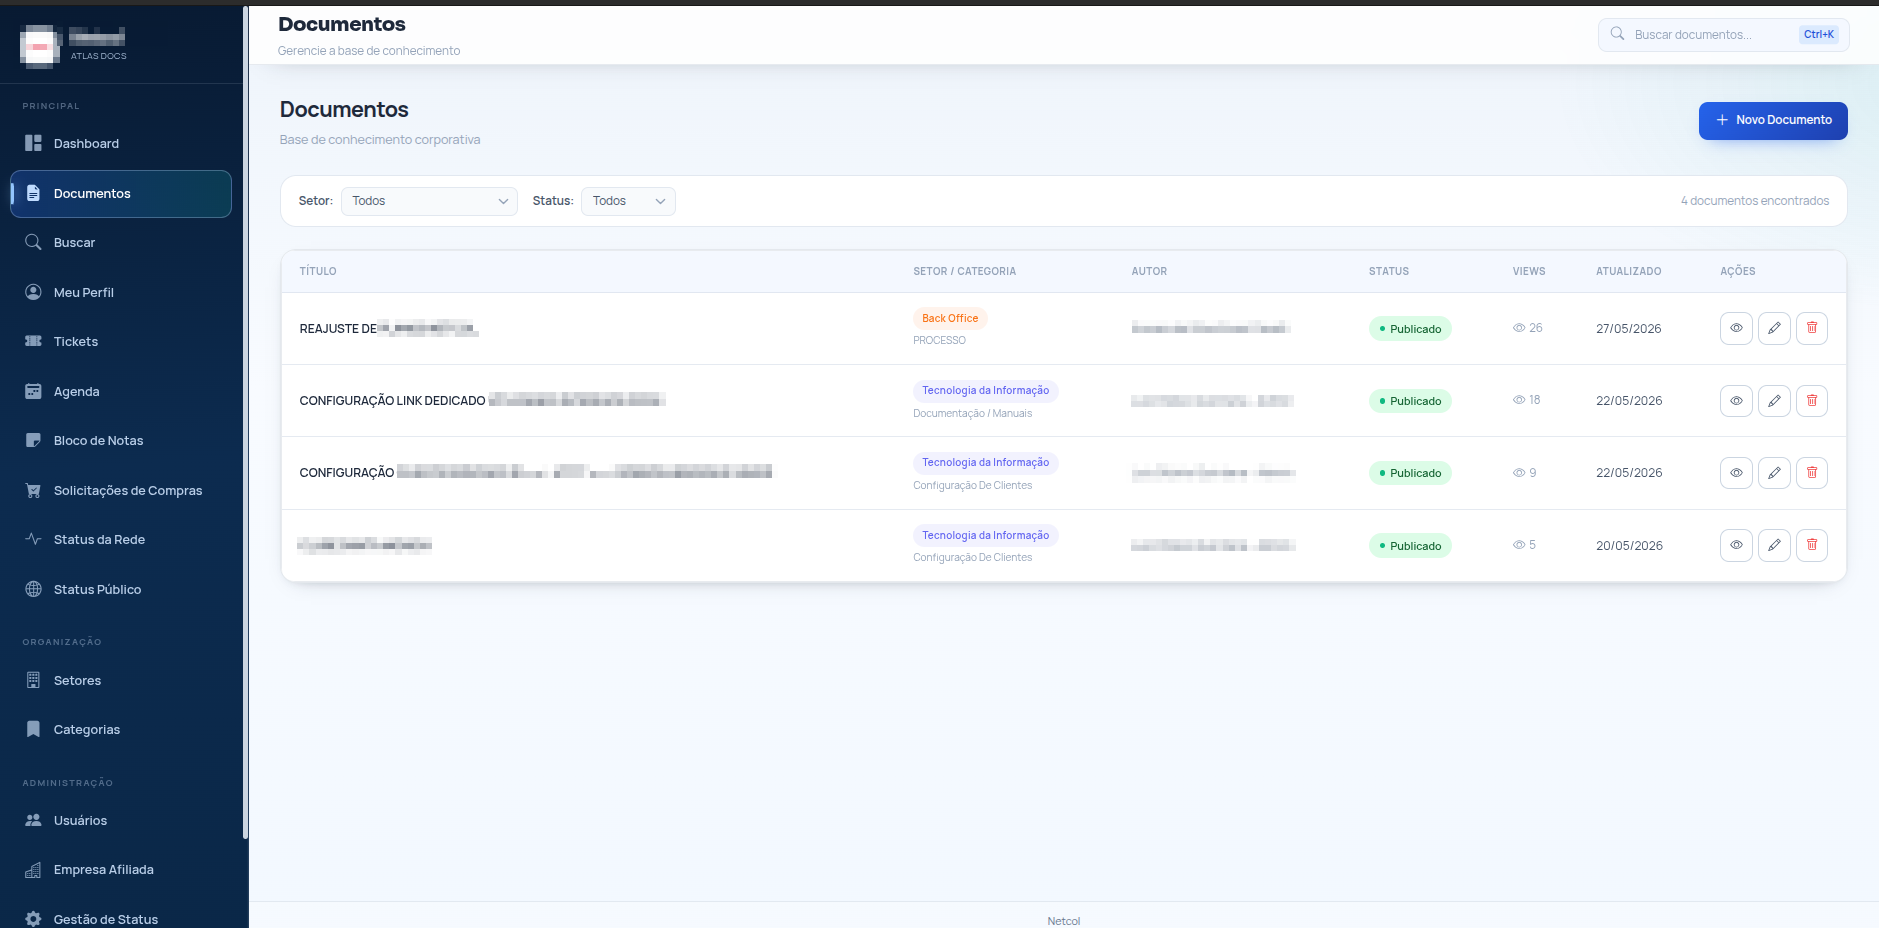View the CONFIGURAÇÃO LINK DEDICADO document
The width and height of the screenshot is (1879, 928).
pos(1736,401)
